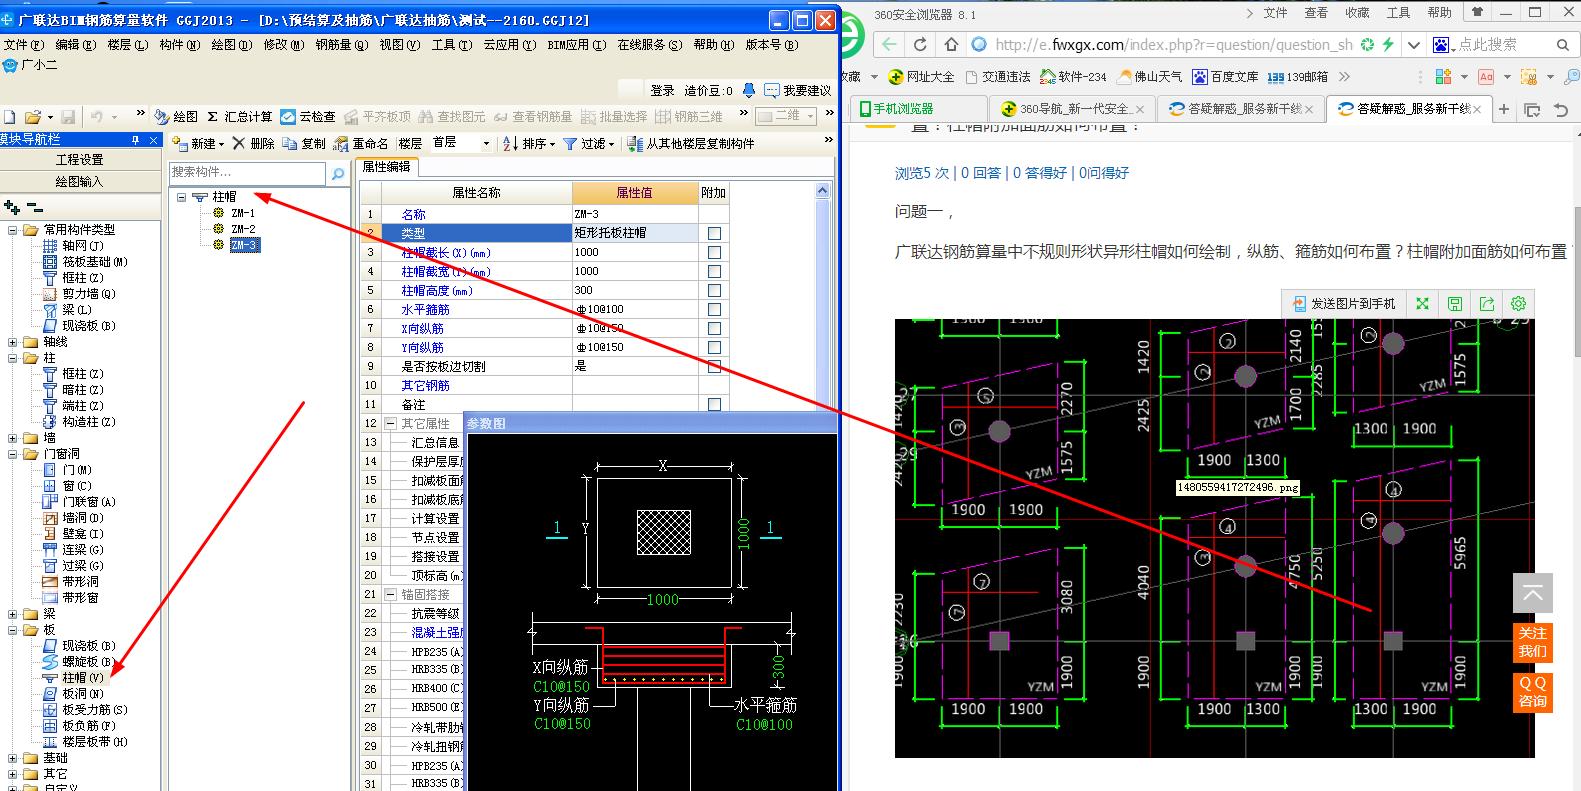Toggle 附加 checkbox for Y向纵筋 row
Viewport: 1581px width, 791px height.
coord(714,347)
